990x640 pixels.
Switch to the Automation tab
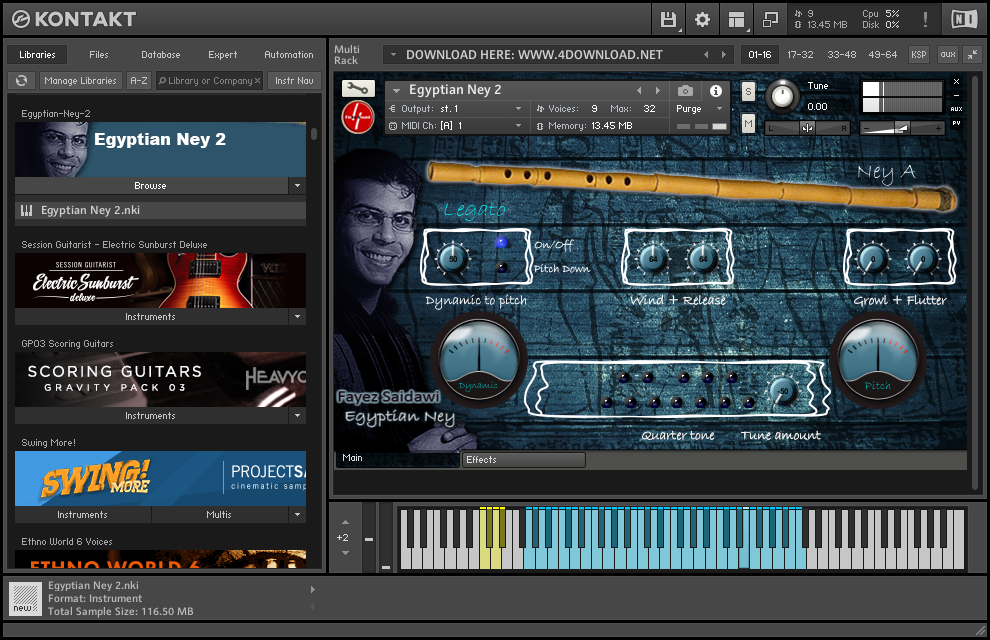pos(289,55)
